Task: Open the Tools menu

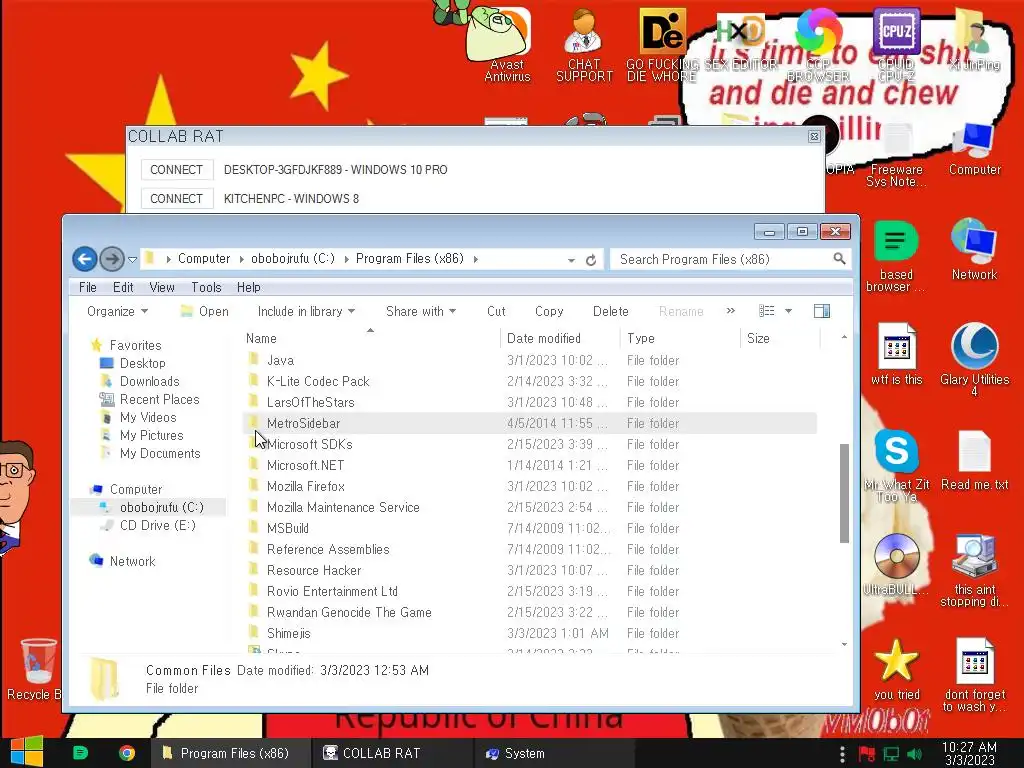Action: pyautogui.click(x=206, y=287)
